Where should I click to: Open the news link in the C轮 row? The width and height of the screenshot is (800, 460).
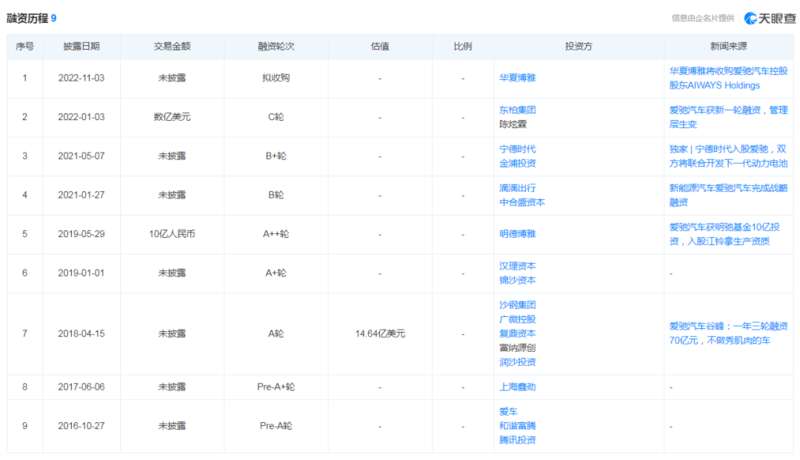tap(728, 117)
